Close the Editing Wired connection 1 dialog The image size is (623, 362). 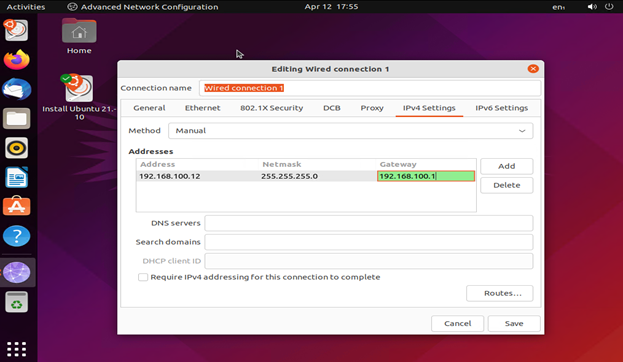click(533, 69)
